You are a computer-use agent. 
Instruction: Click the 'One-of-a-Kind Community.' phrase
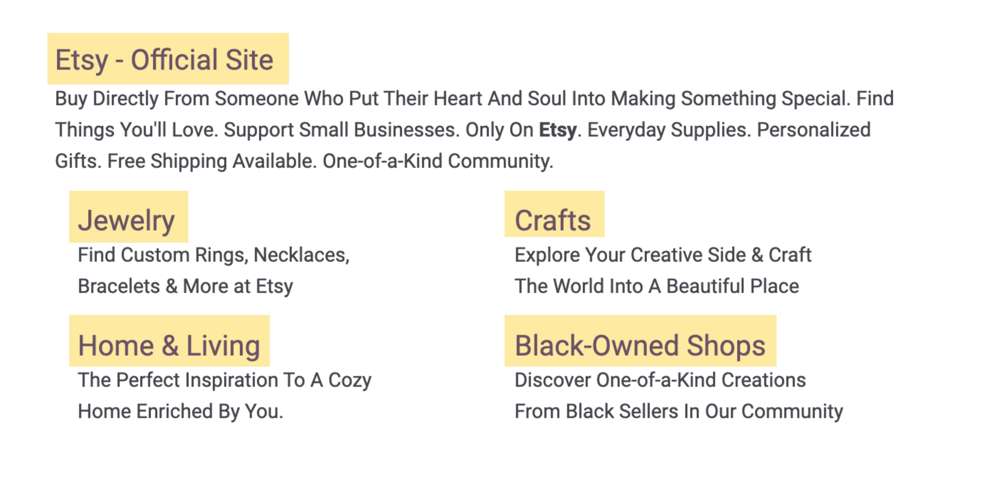tap(438, 161)
